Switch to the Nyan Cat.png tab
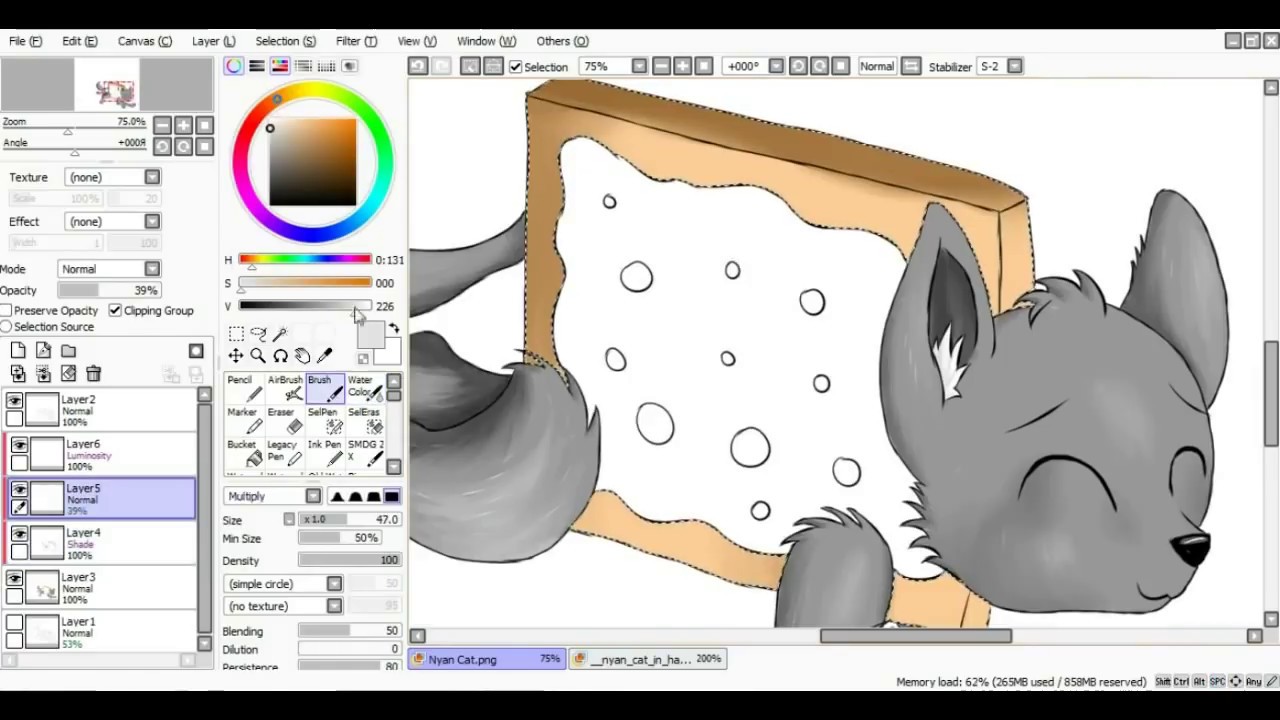1280x720 pixels. click(x=486, y=660)
